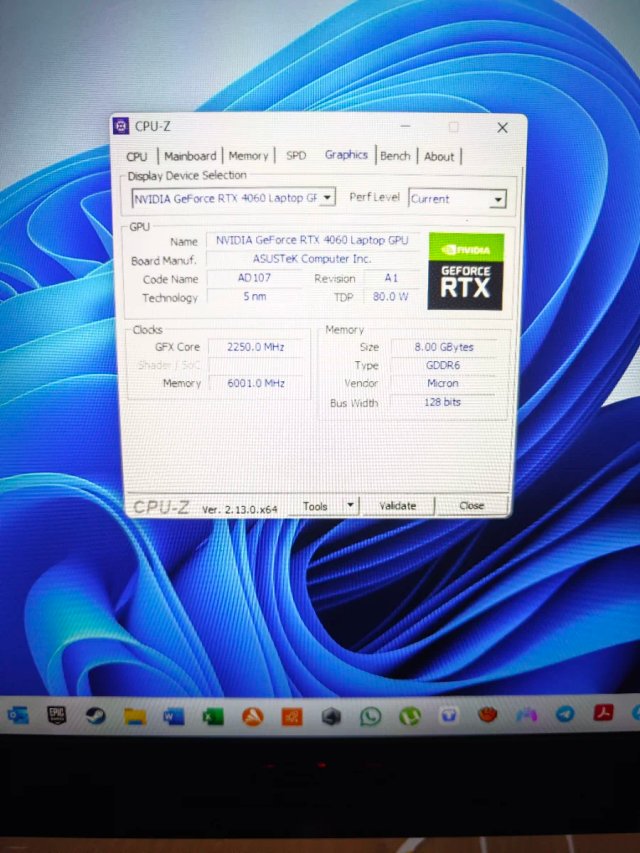This screenshot has height=853, width=640.
Task: Open Steam from the taskbar
Action: click(96, 716)
